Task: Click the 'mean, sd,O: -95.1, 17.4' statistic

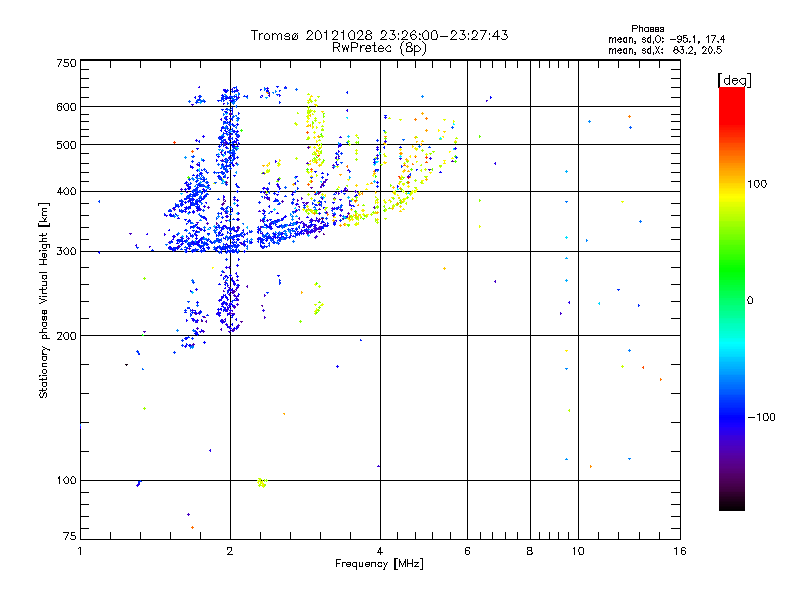Action: [x=666, y=39]
